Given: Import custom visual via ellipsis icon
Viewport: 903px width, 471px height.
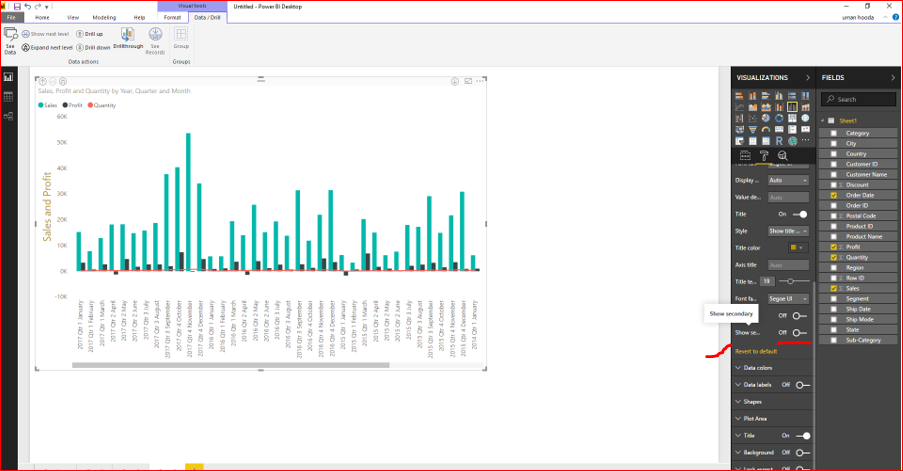Looking at the screenshot, I should [806, 140].
